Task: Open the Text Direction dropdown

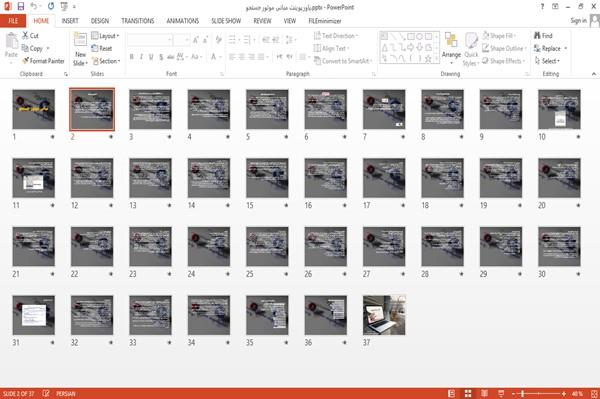Action: (x=336, y=36)
